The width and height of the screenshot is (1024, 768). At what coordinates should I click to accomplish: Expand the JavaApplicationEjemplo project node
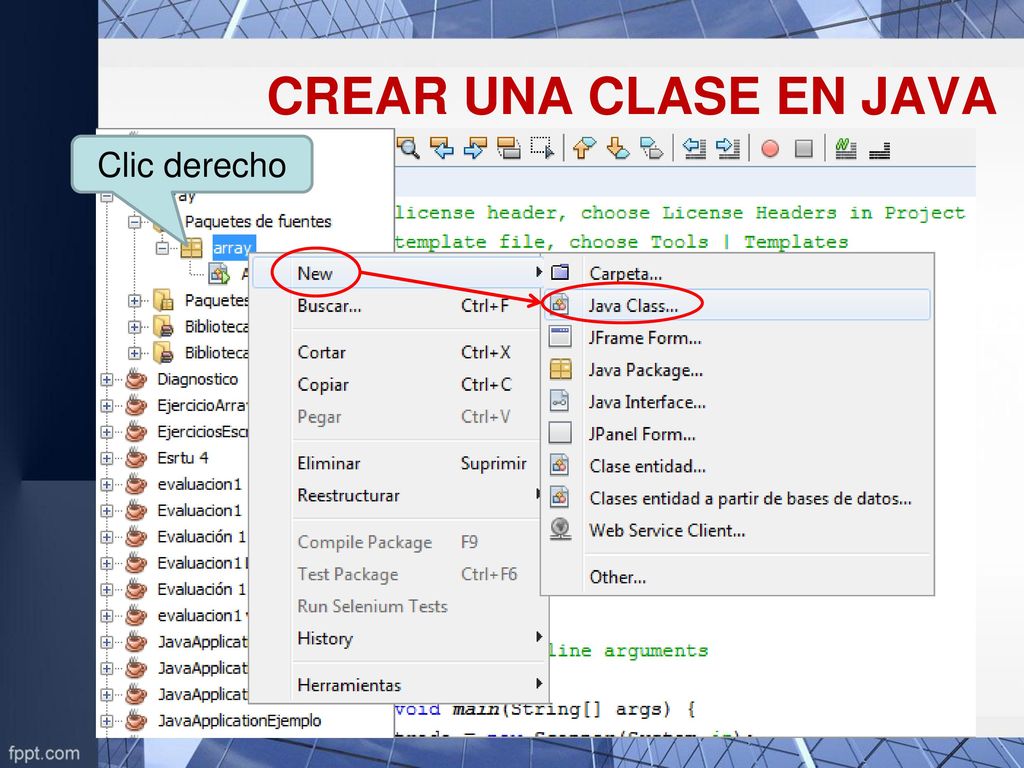coord(107,720)
